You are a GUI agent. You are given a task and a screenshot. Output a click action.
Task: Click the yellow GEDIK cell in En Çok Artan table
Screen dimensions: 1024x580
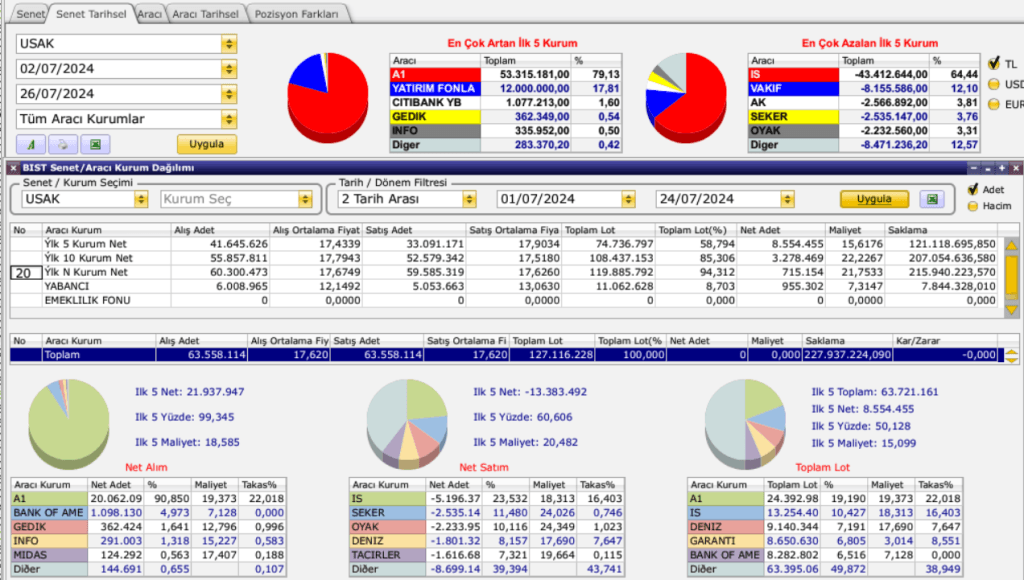(435, 117)
